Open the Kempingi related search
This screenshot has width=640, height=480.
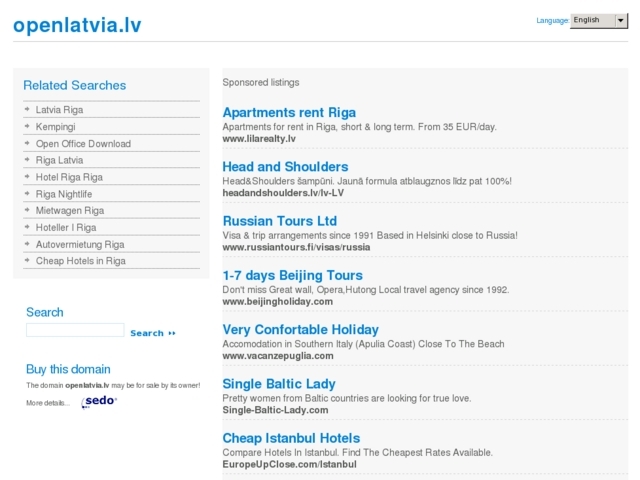(56, 127)
